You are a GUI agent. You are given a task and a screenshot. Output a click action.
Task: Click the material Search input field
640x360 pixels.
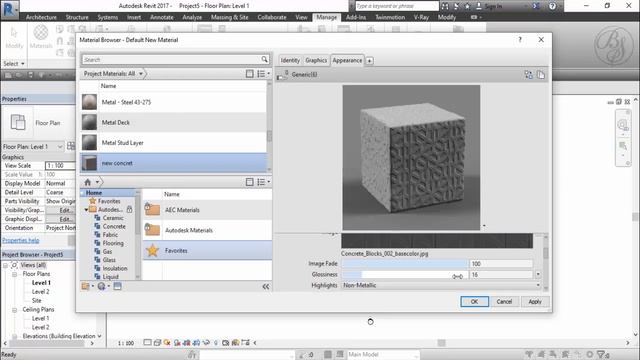click(171, 60)
